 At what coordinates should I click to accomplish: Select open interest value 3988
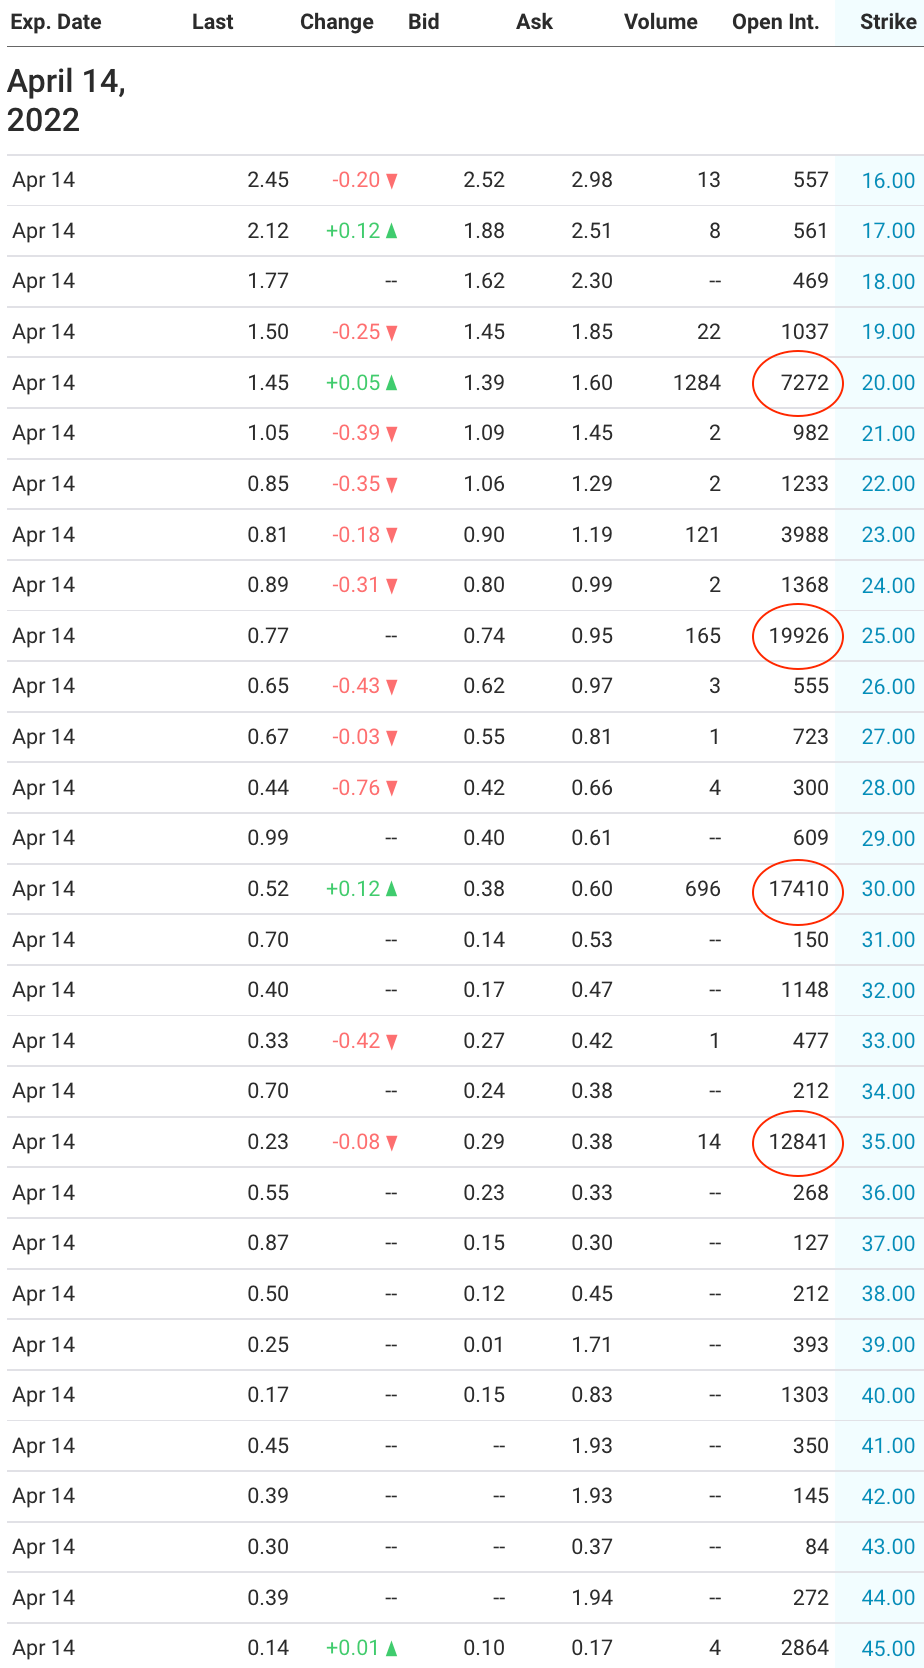[x=804, y=535]
